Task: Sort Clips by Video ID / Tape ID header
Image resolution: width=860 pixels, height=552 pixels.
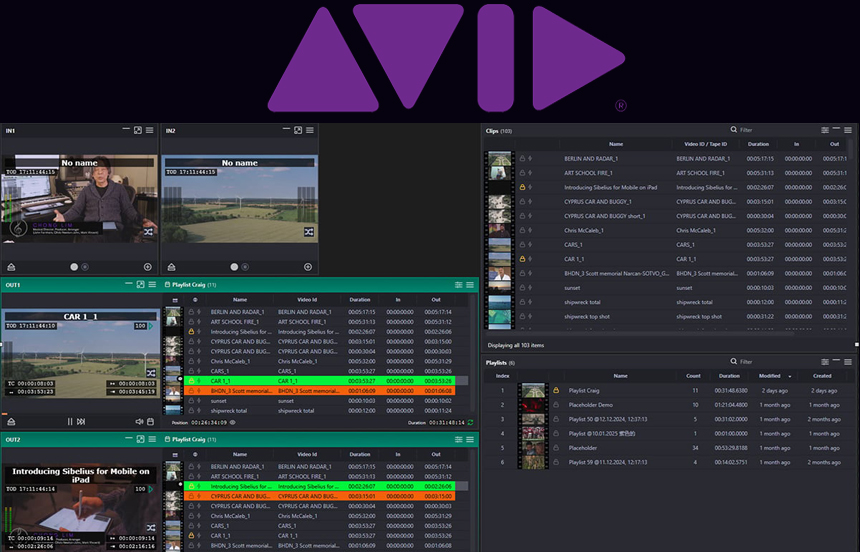Action: (x=705, y=144)
